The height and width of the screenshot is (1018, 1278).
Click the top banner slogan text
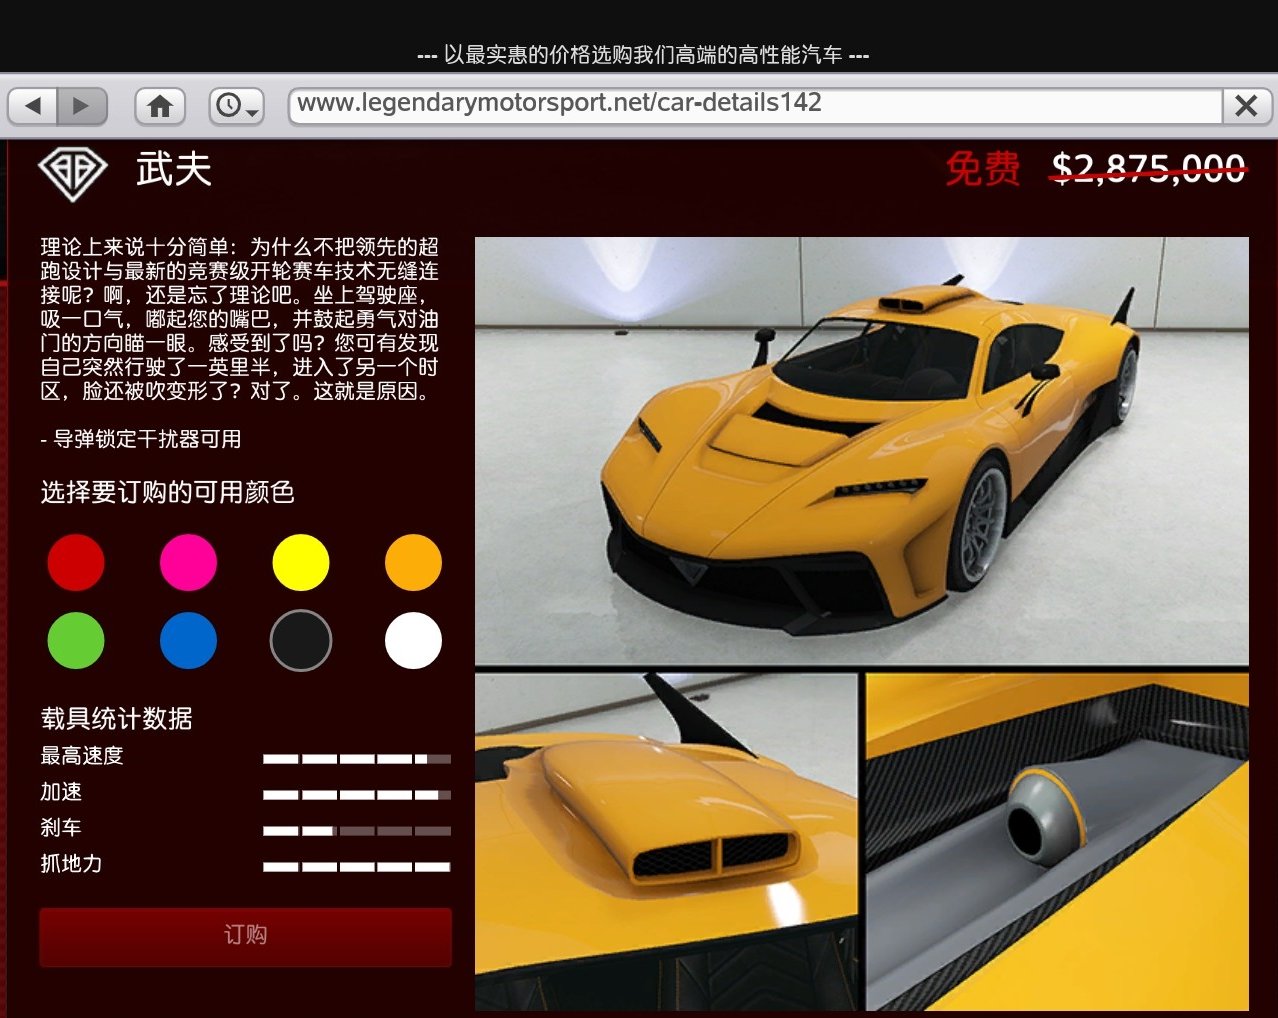point(643,55)
